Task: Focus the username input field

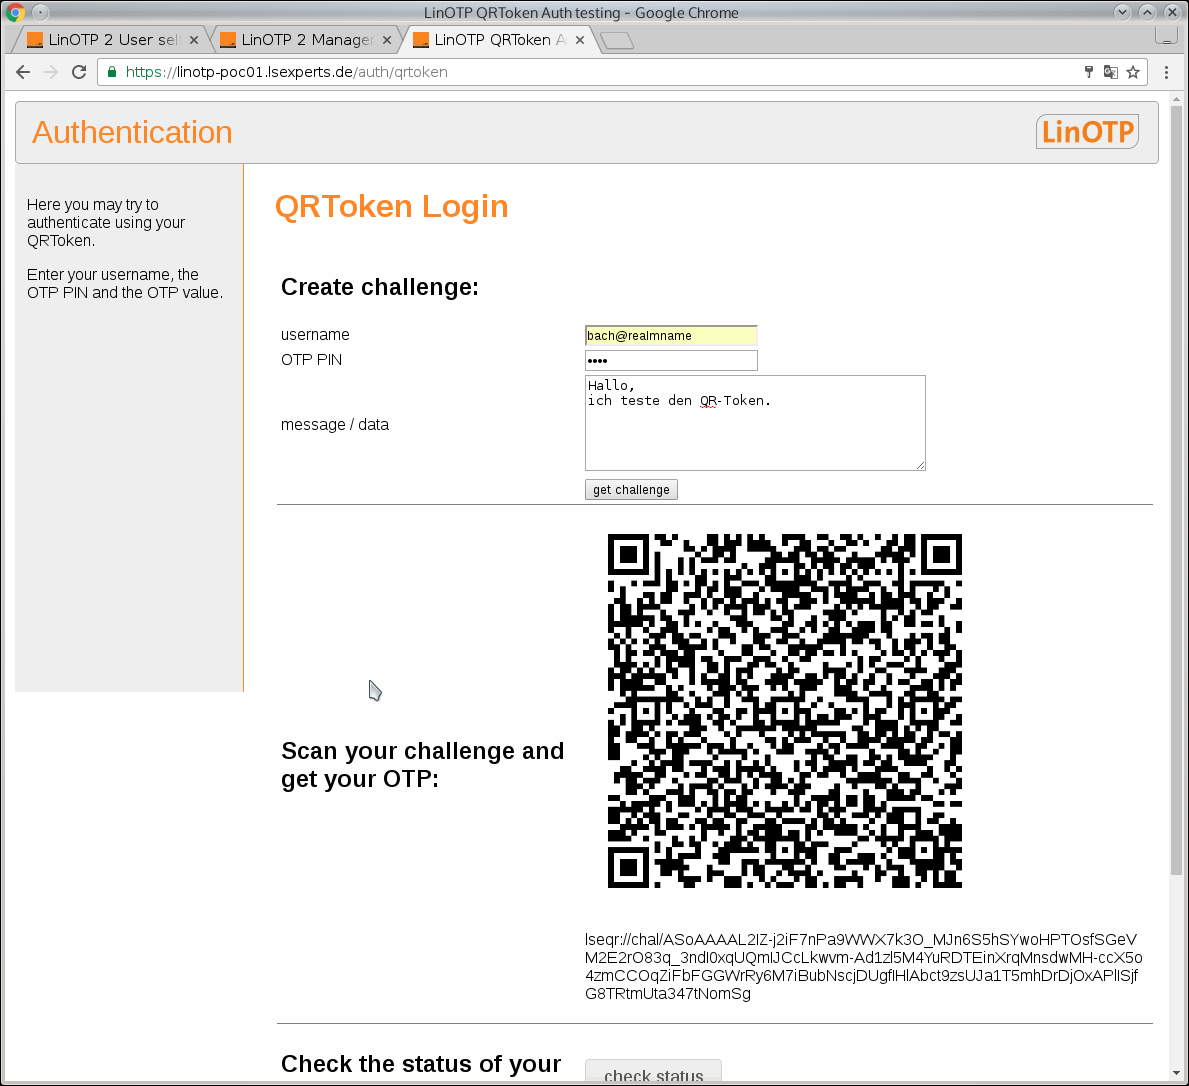Action: coord(671,336)
